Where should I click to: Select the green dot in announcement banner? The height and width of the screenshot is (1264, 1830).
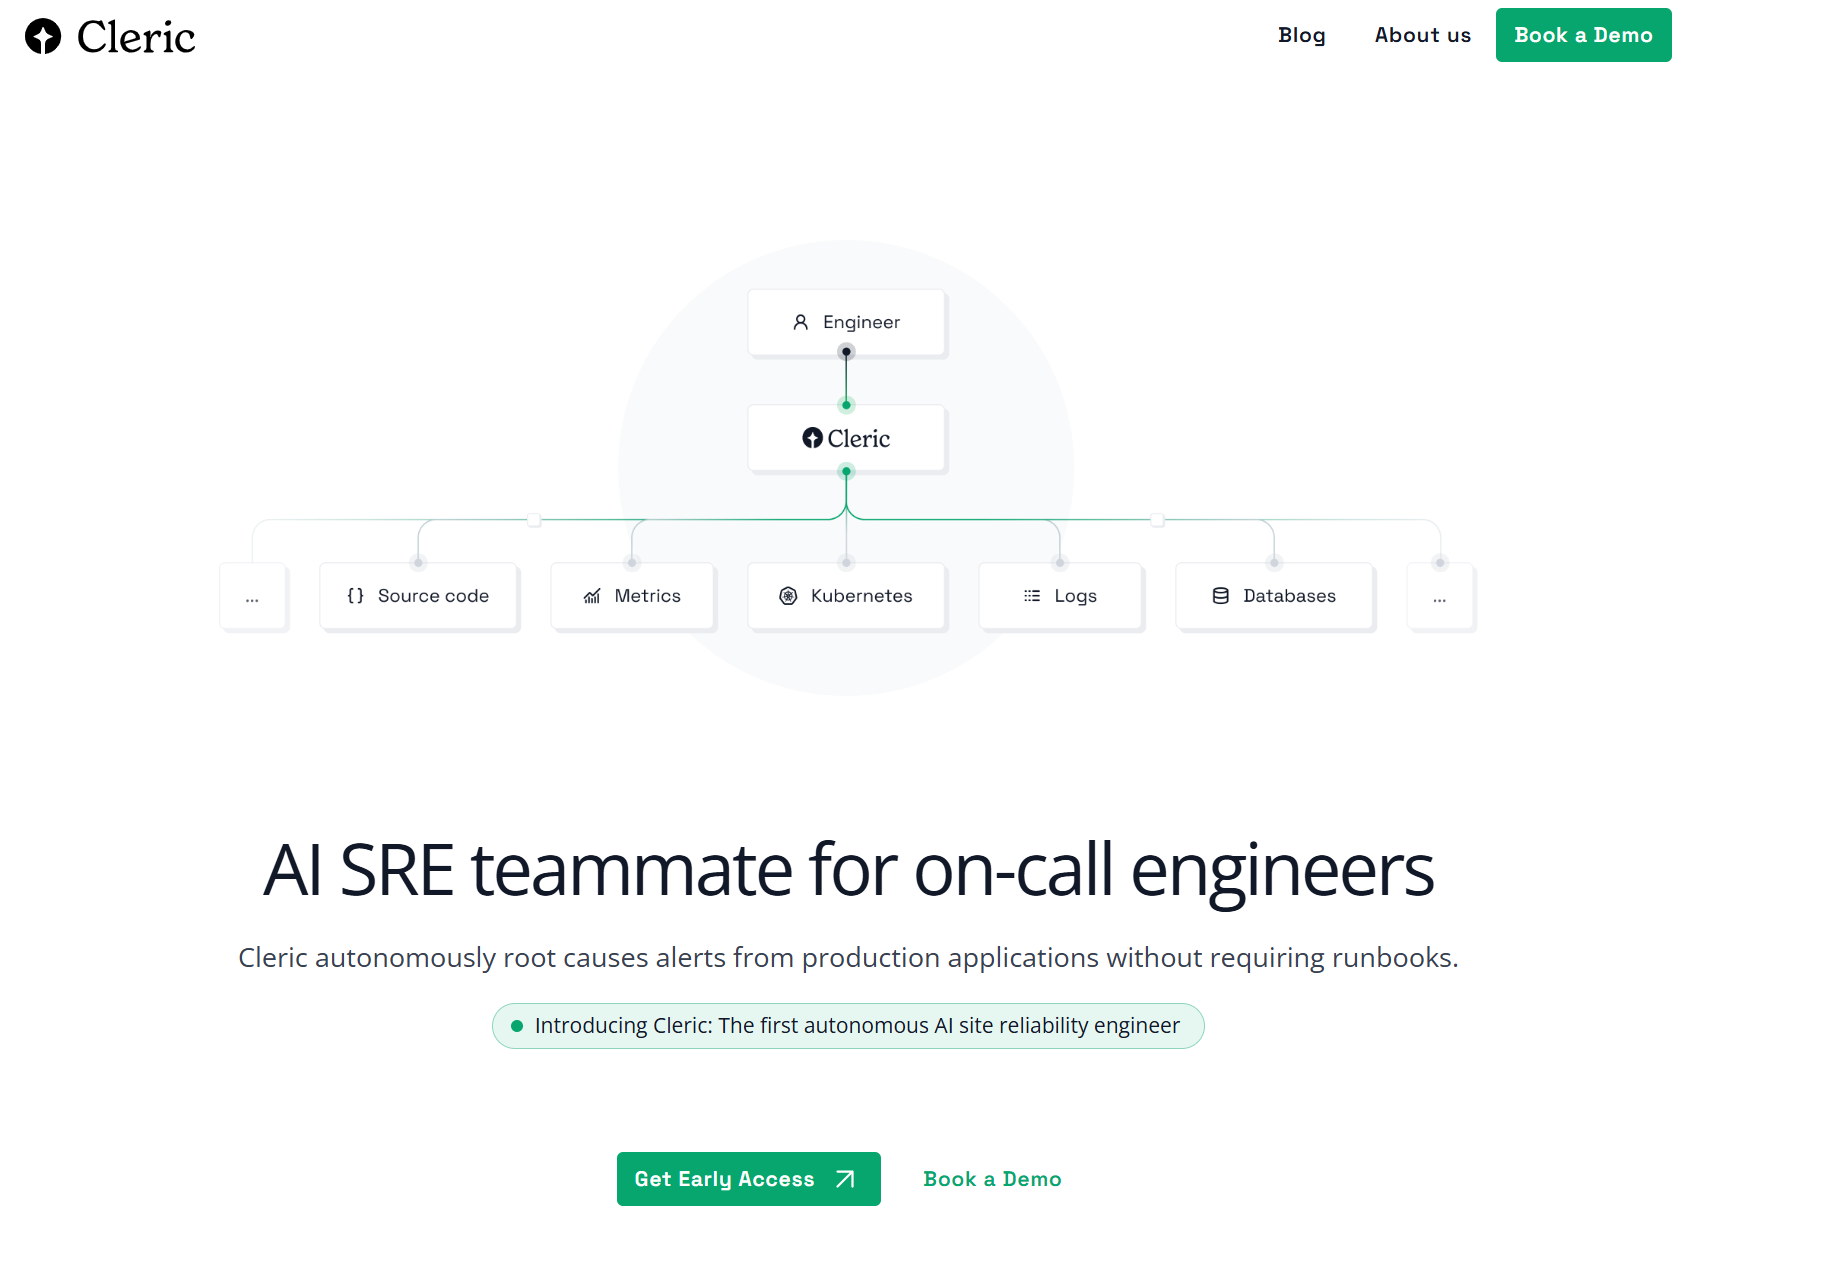(x=517, y=1026)
